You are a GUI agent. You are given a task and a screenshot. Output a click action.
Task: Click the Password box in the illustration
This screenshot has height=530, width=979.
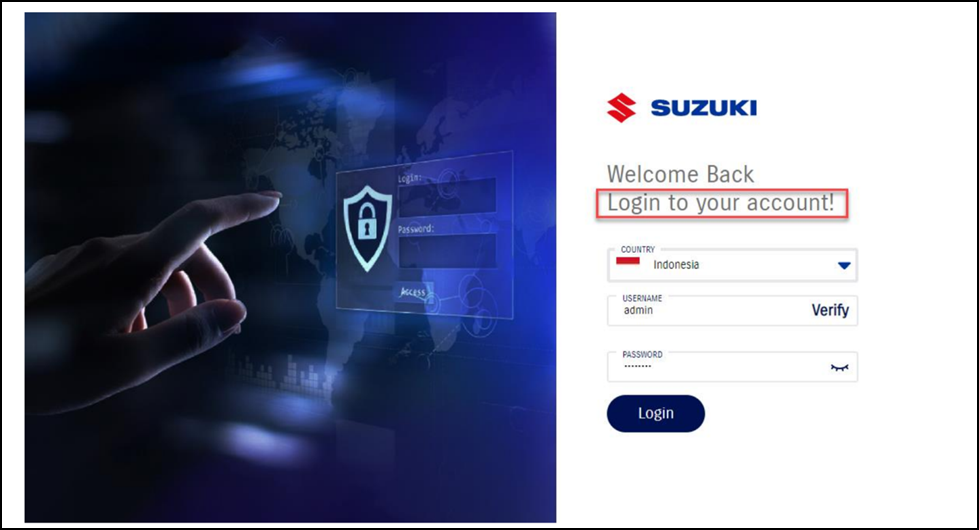click(x=447, y=250)
